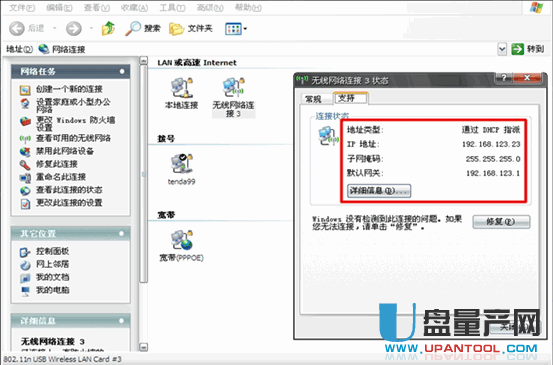Screen dimensions: 553x365
Task: Click the 修复(P) button in dialog
Action: pyautogui.click(x=501, y=221)
